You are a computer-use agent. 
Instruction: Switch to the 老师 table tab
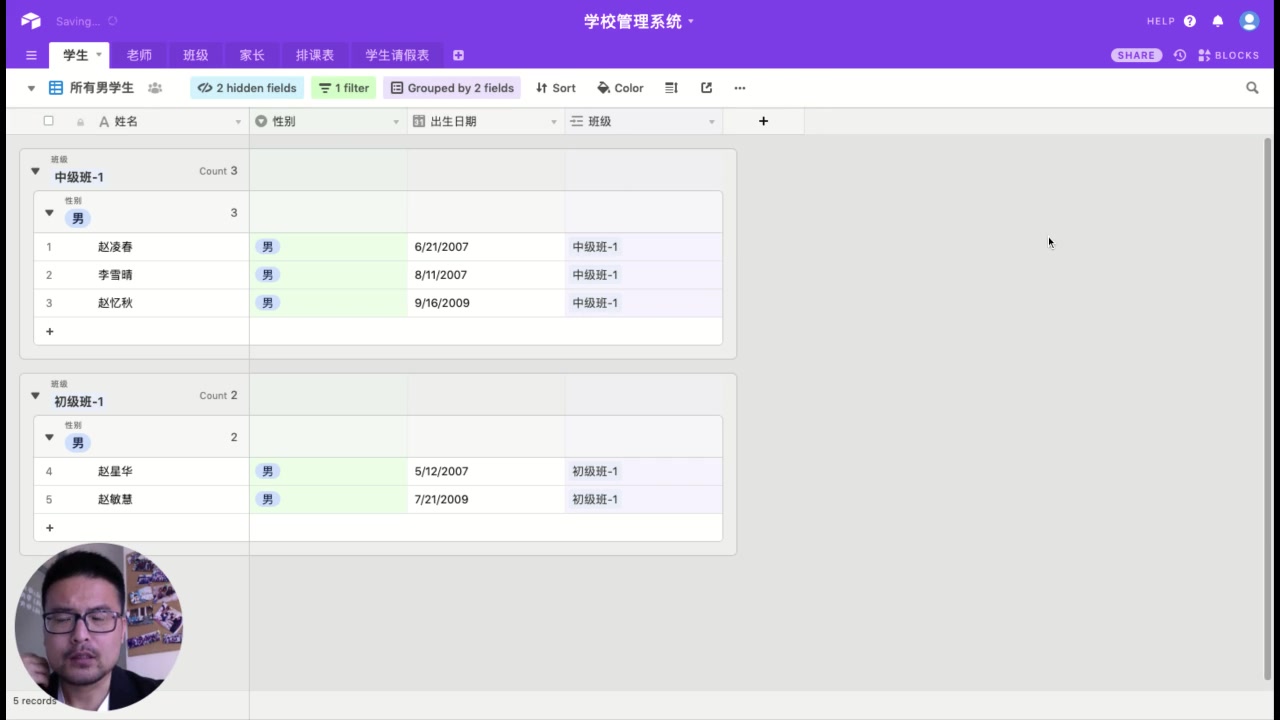click(x=139, y=55)
